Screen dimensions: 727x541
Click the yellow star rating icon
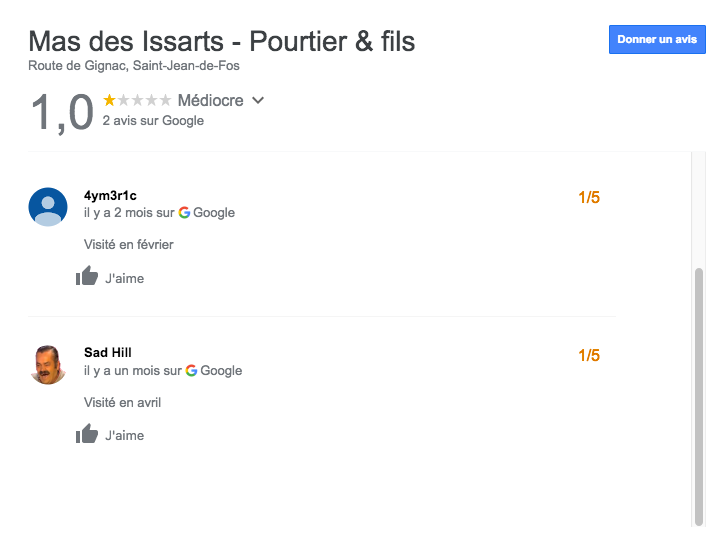point(109,100)
